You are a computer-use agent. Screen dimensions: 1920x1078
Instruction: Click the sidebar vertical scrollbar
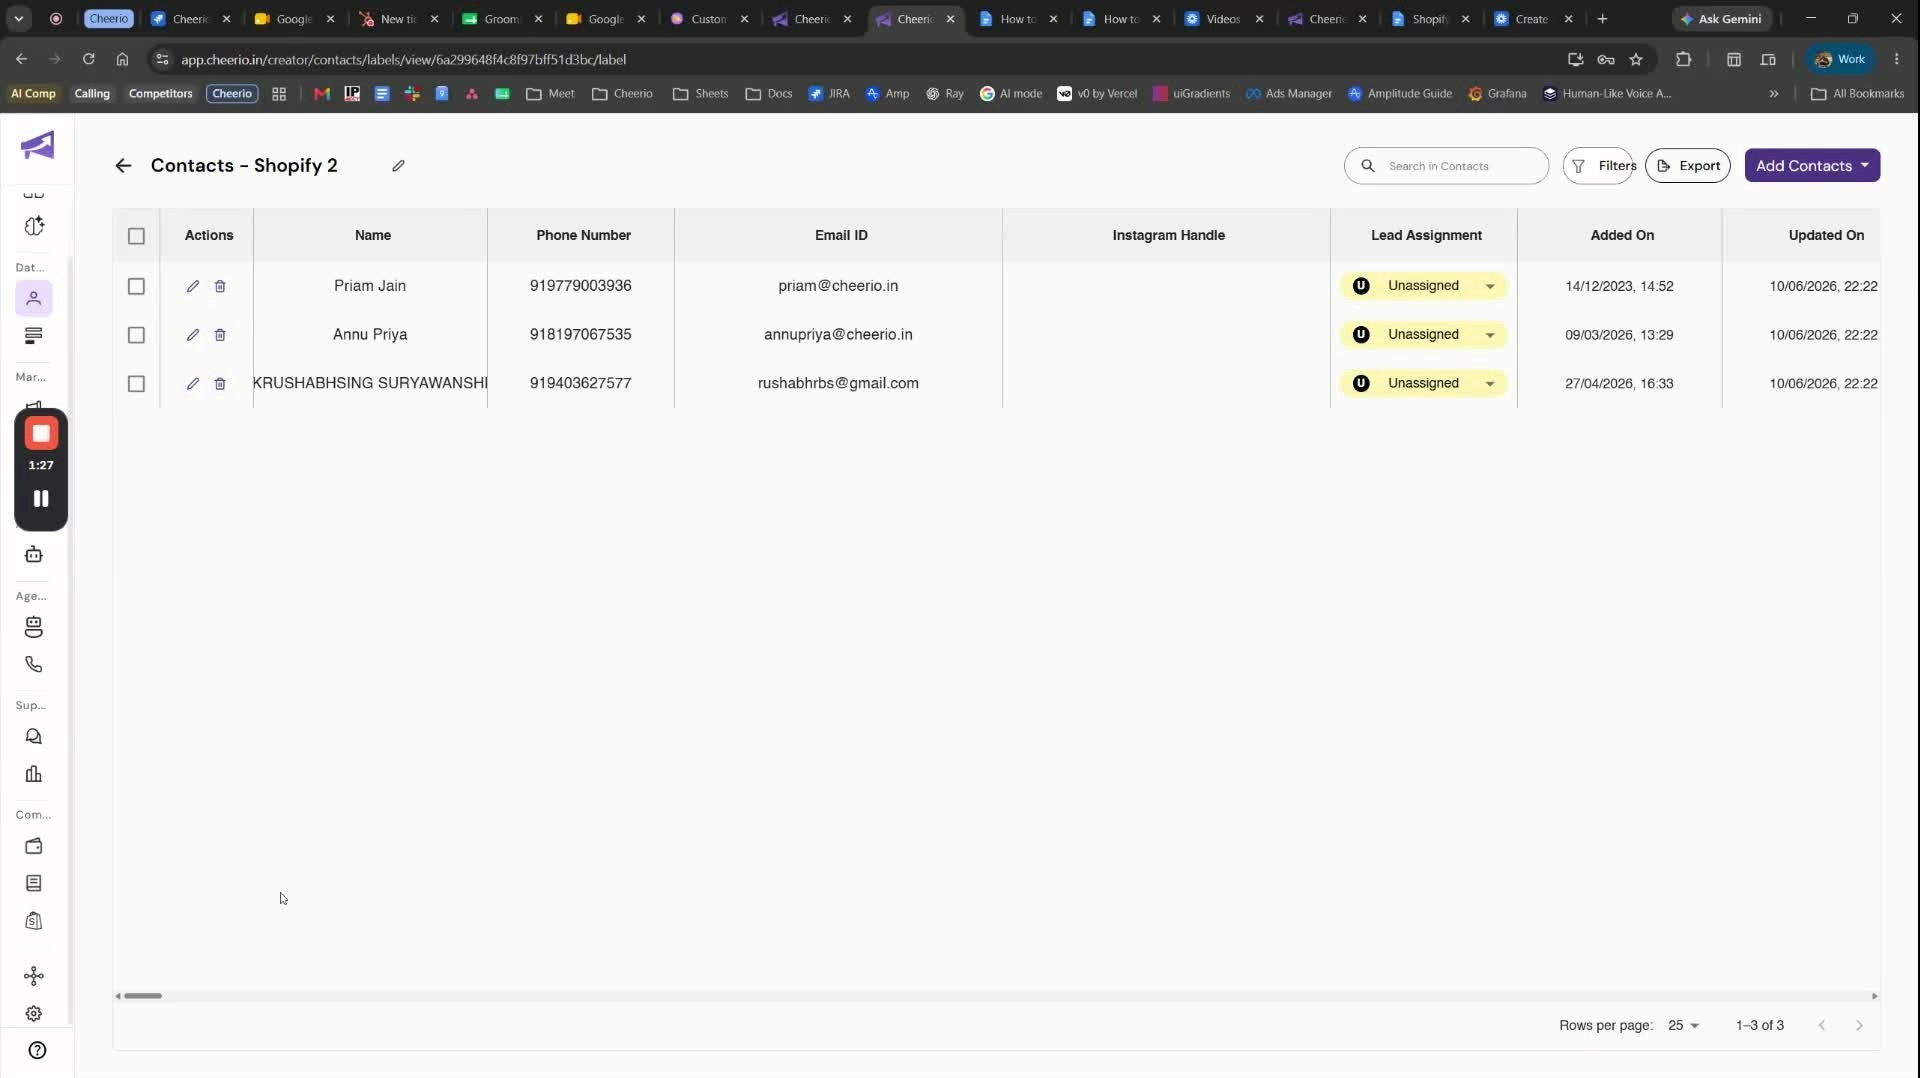coord(70,640)
